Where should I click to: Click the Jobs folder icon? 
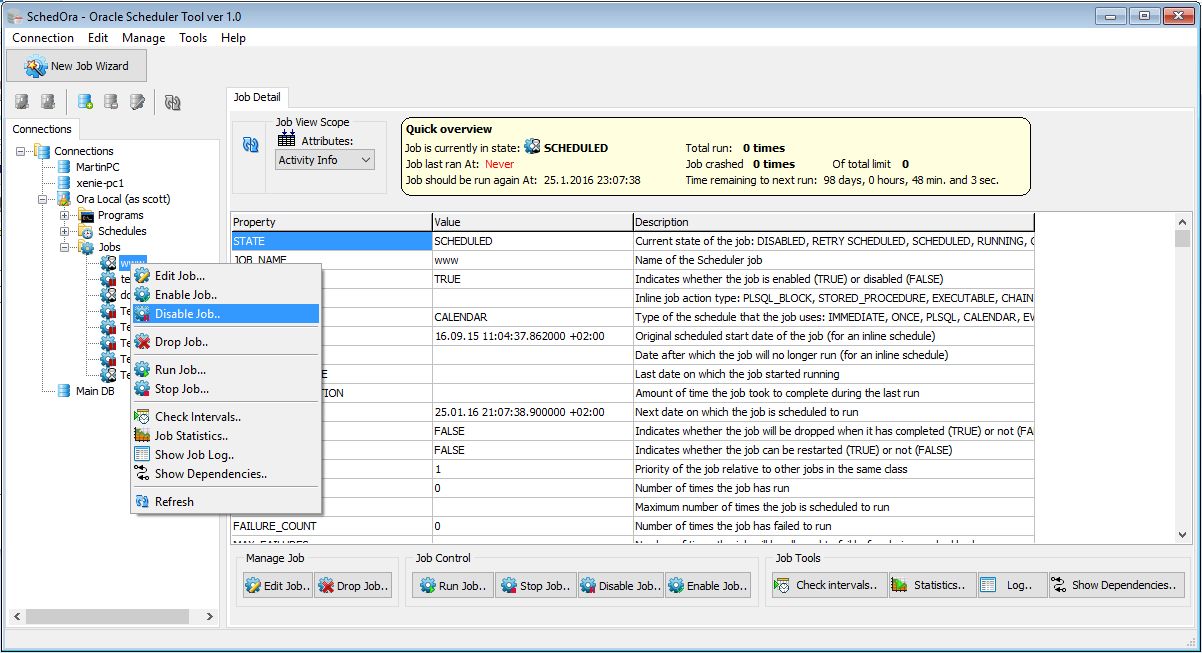coord(86,247)
